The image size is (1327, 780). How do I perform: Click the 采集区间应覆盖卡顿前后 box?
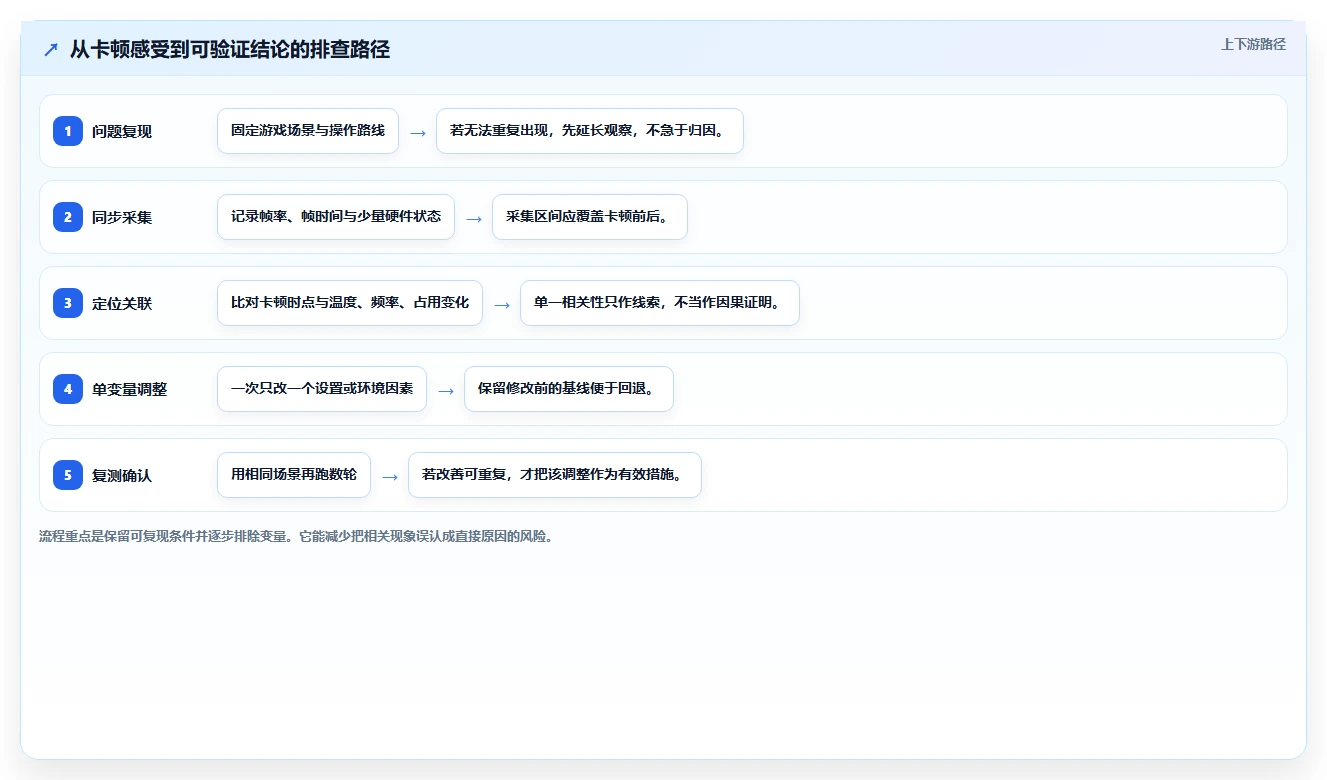pos(590,217)
